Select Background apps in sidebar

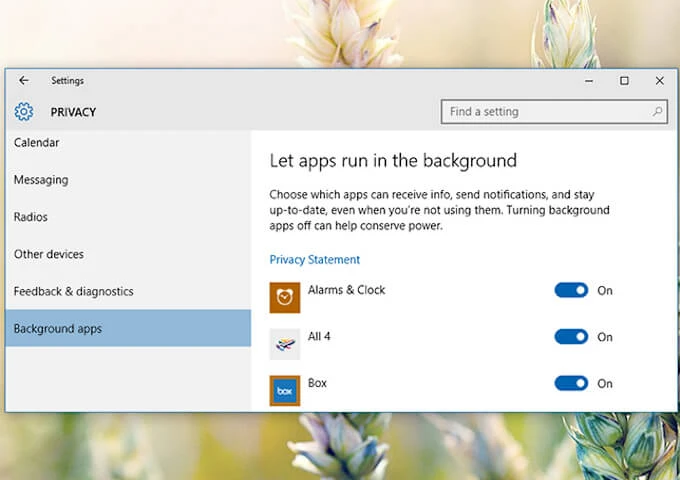click(128, 328)
